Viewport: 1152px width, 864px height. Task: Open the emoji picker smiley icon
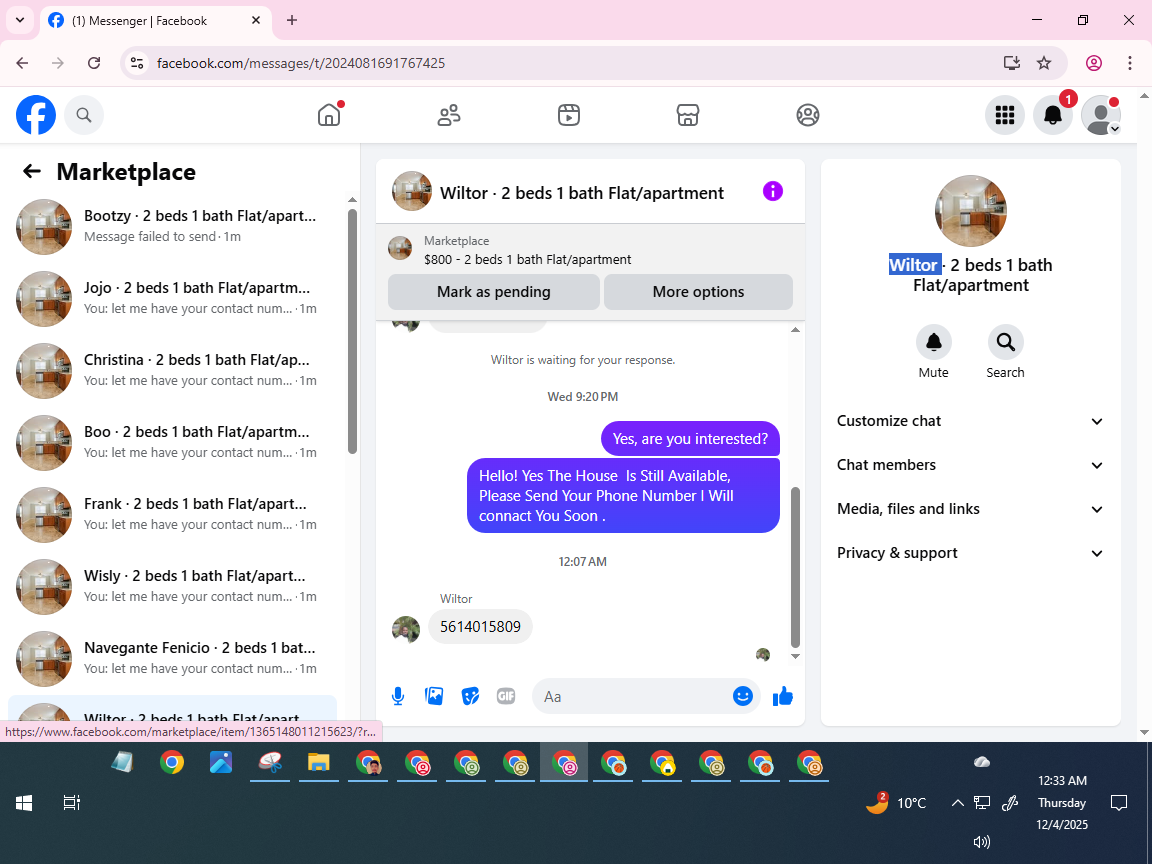pyautogui.click(x=743, y=696)
